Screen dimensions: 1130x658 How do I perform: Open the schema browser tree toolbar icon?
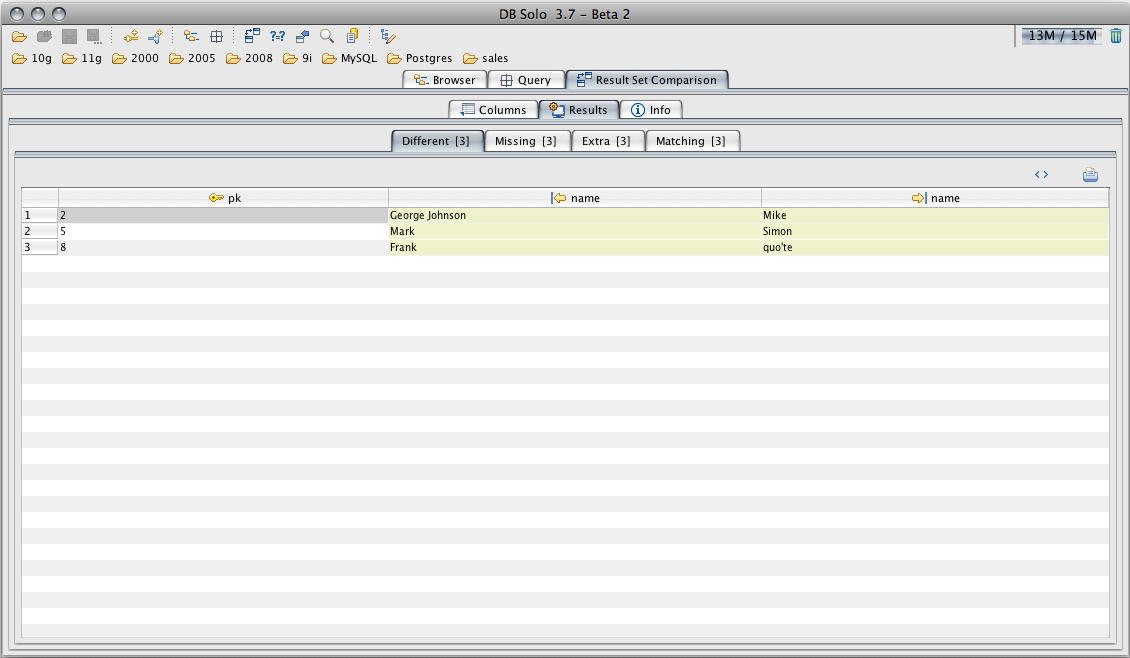click(x=191, y=36)
